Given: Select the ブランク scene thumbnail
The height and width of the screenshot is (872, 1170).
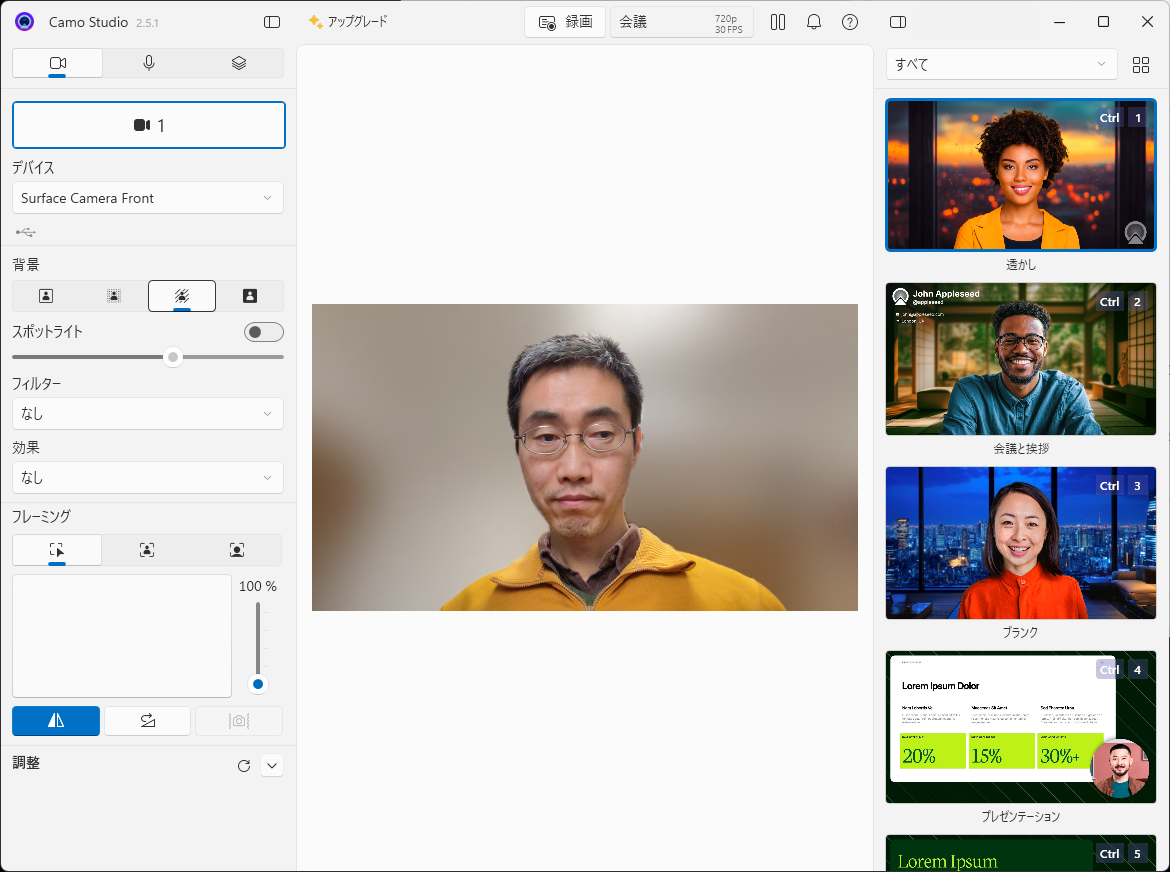Looking at the screenshot, I should click(x=1021, y=543).
